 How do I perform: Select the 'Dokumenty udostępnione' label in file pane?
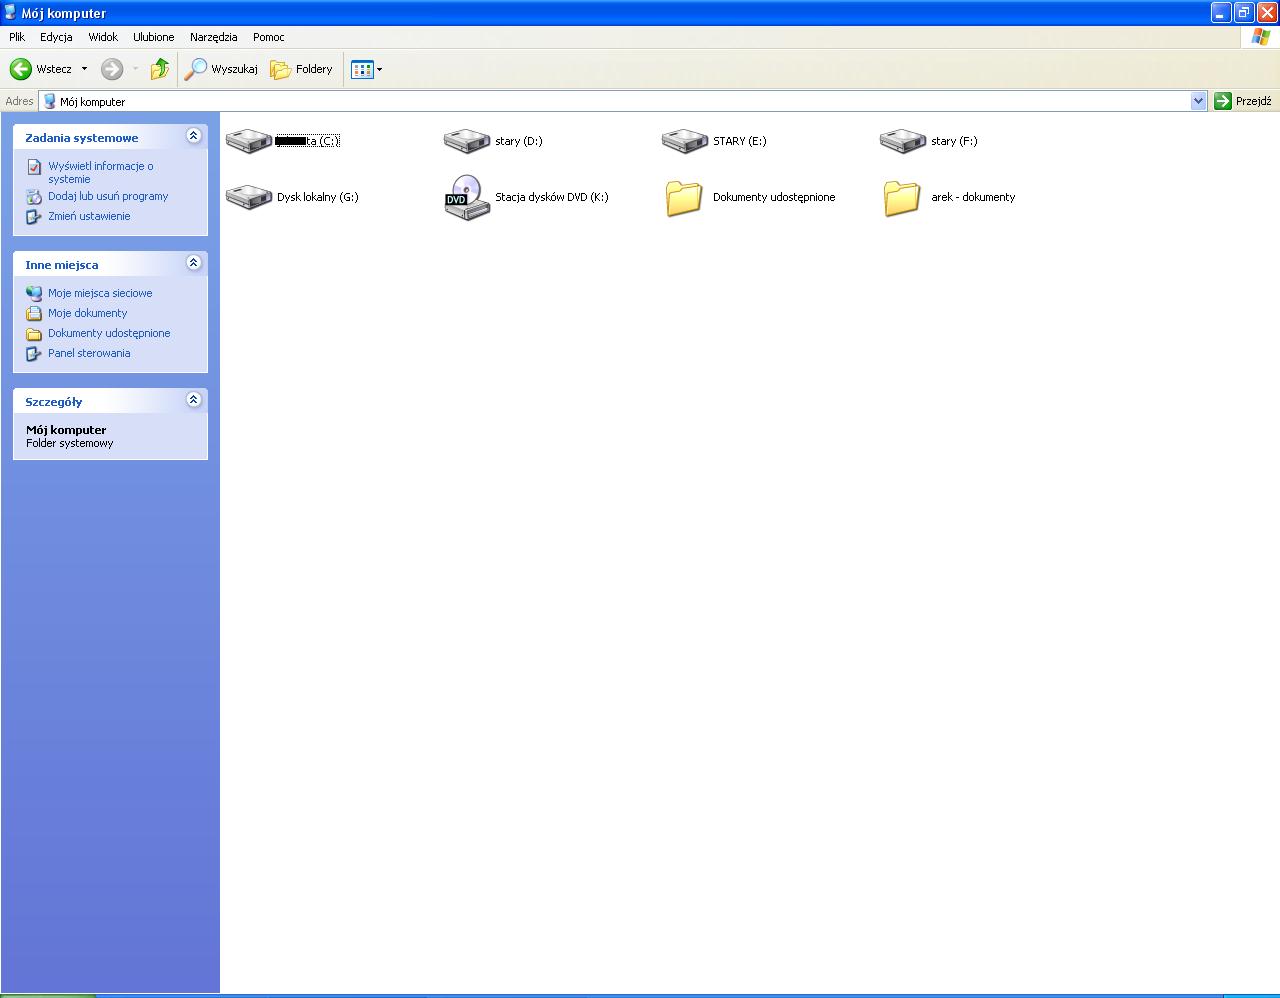click(774, 197)
